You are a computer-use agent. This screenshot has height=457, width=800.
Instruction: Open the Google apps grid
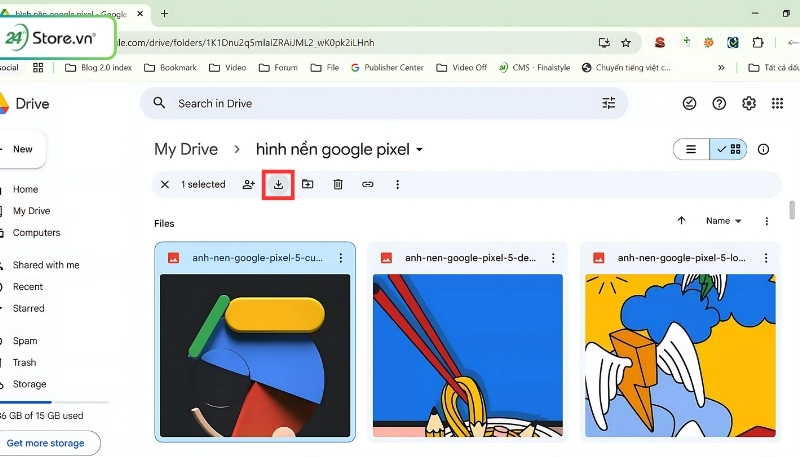pos(777,104)
